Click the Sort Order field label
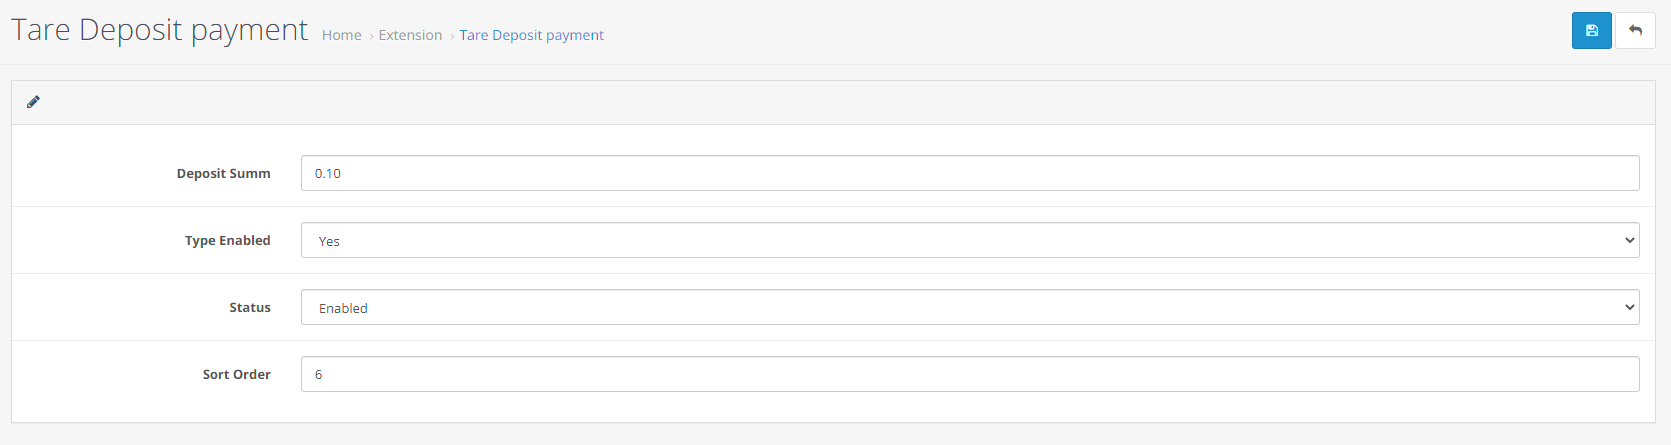The height and width of the screenshot is (445, 1671). coord(236,374)
